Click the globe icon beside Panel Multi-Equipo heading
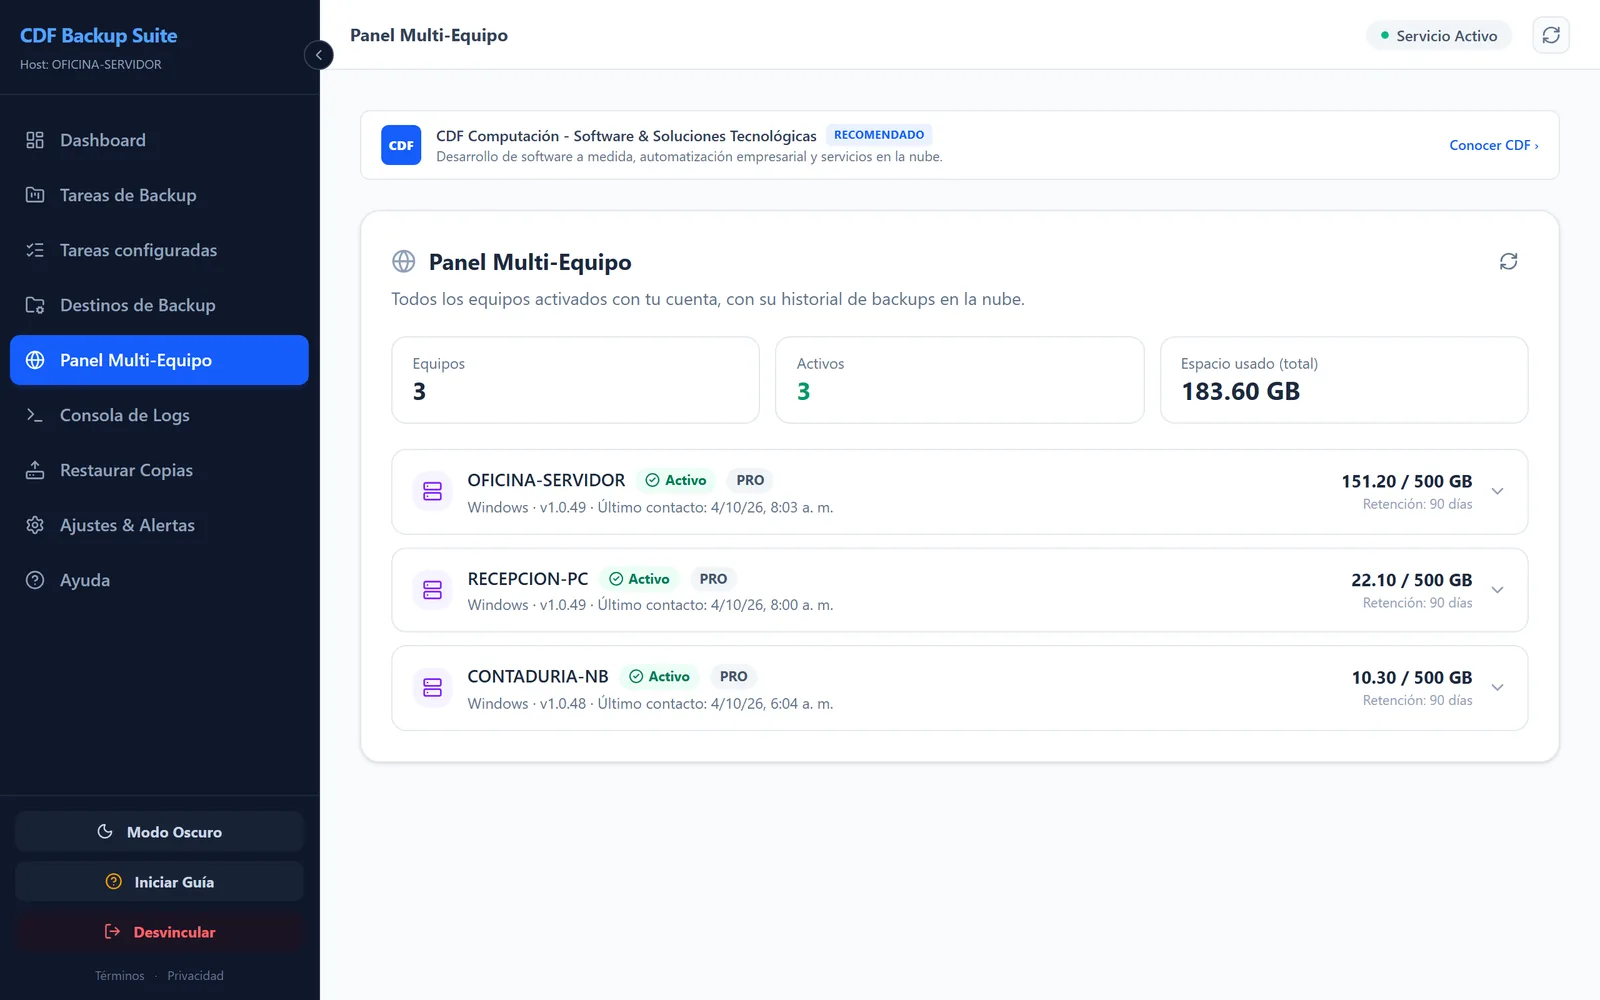The image size is (1600, 1000). 403,262
